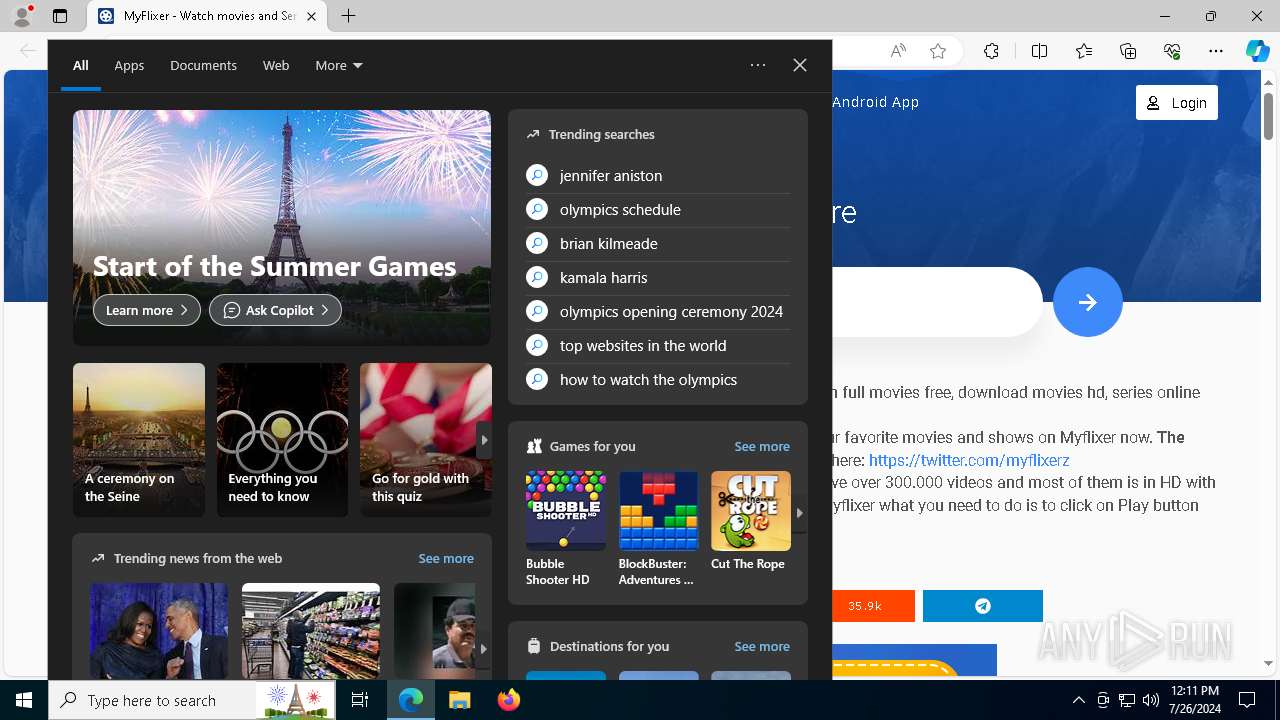Open BlockBuster: Adventures game
This screenshot has height=720, width=1280.
click(658, 529)
